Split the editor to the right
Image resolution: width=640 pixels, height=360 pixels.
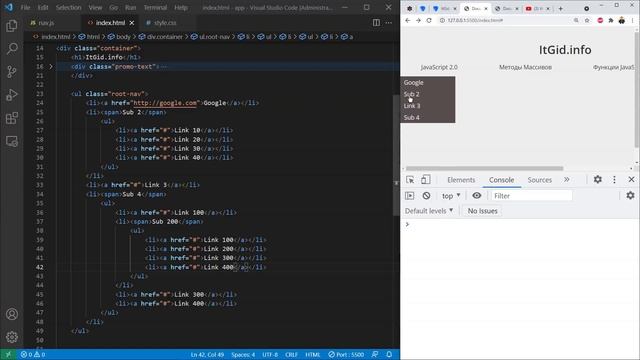(376, 23)
